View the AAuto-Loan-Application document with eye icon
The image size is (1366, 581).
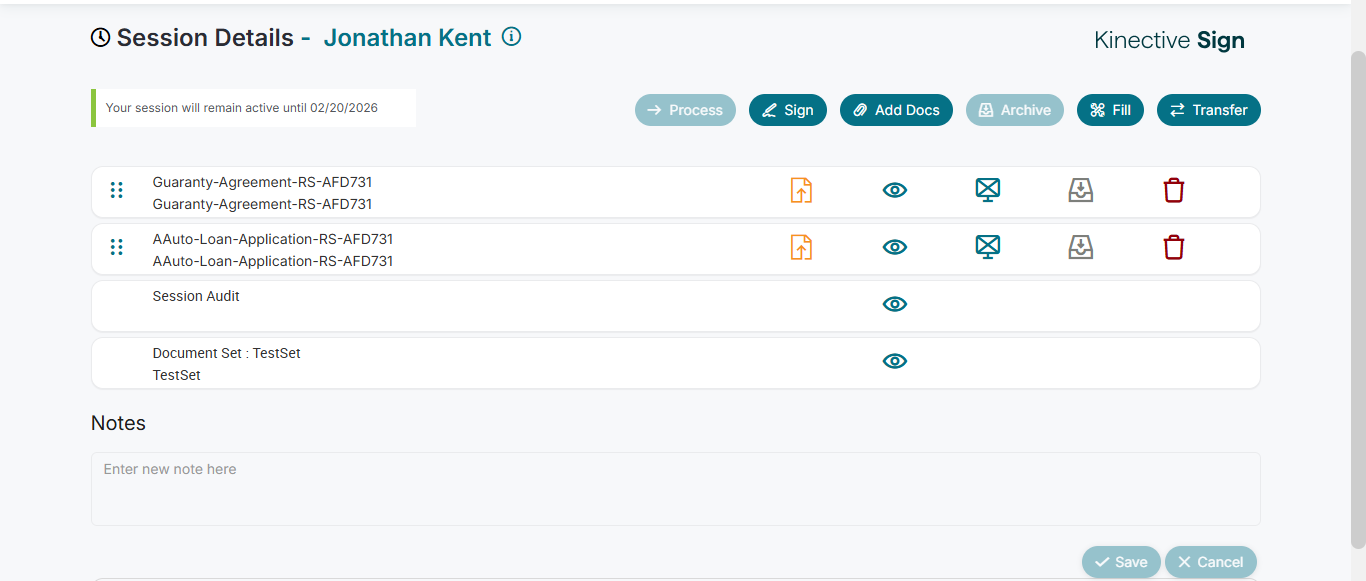[895, 247]
